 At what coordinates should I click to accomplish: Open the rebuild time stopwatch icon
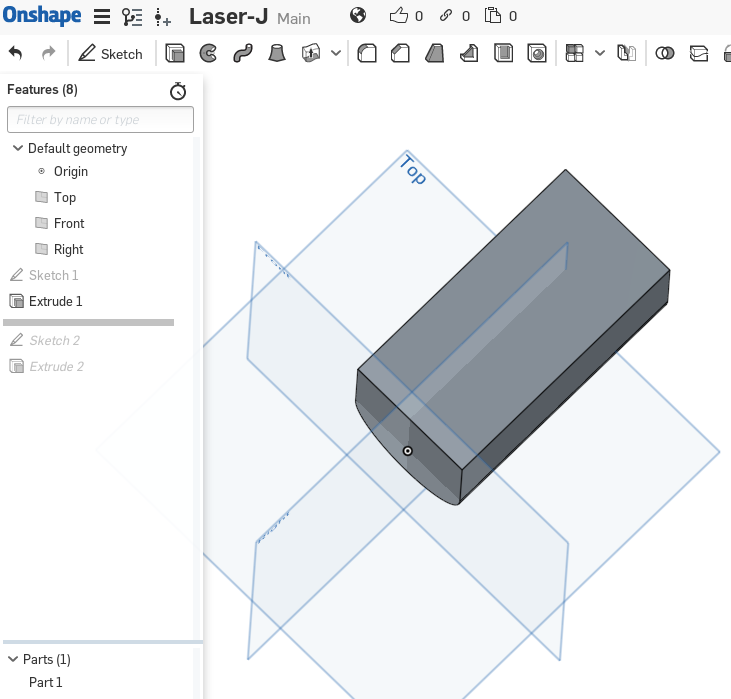(x=178, y=91)
